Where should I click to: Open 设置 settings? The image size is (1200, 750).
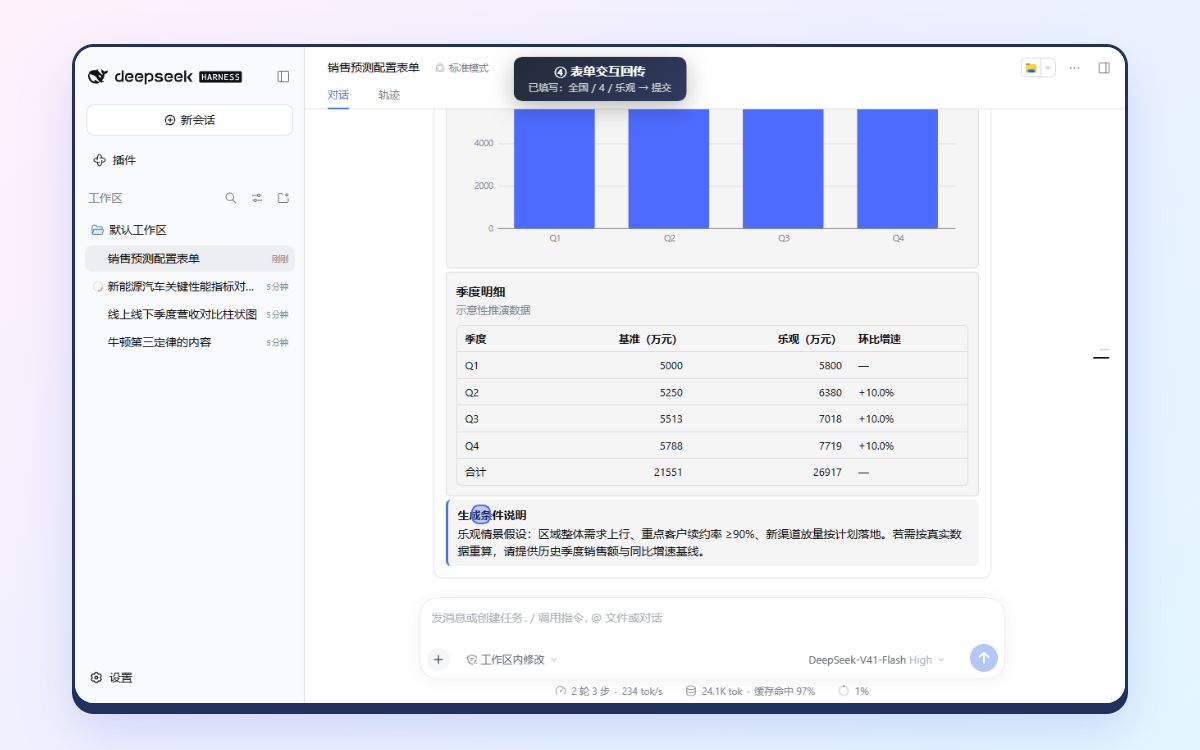coord(111,678)
